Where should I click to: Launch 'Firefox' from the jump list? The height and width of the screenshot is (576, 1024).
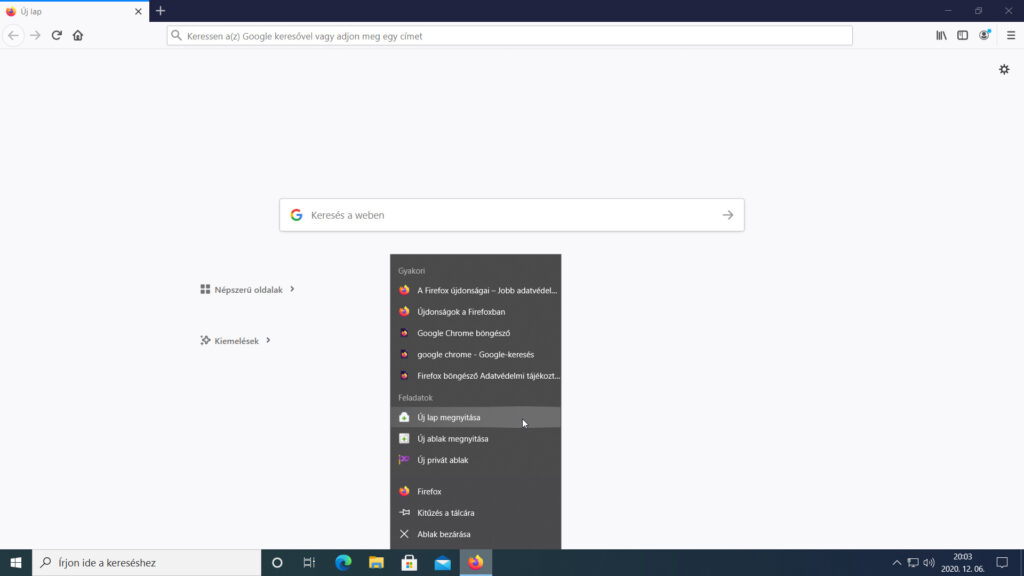pyautogui.click(x=475, y=491)
